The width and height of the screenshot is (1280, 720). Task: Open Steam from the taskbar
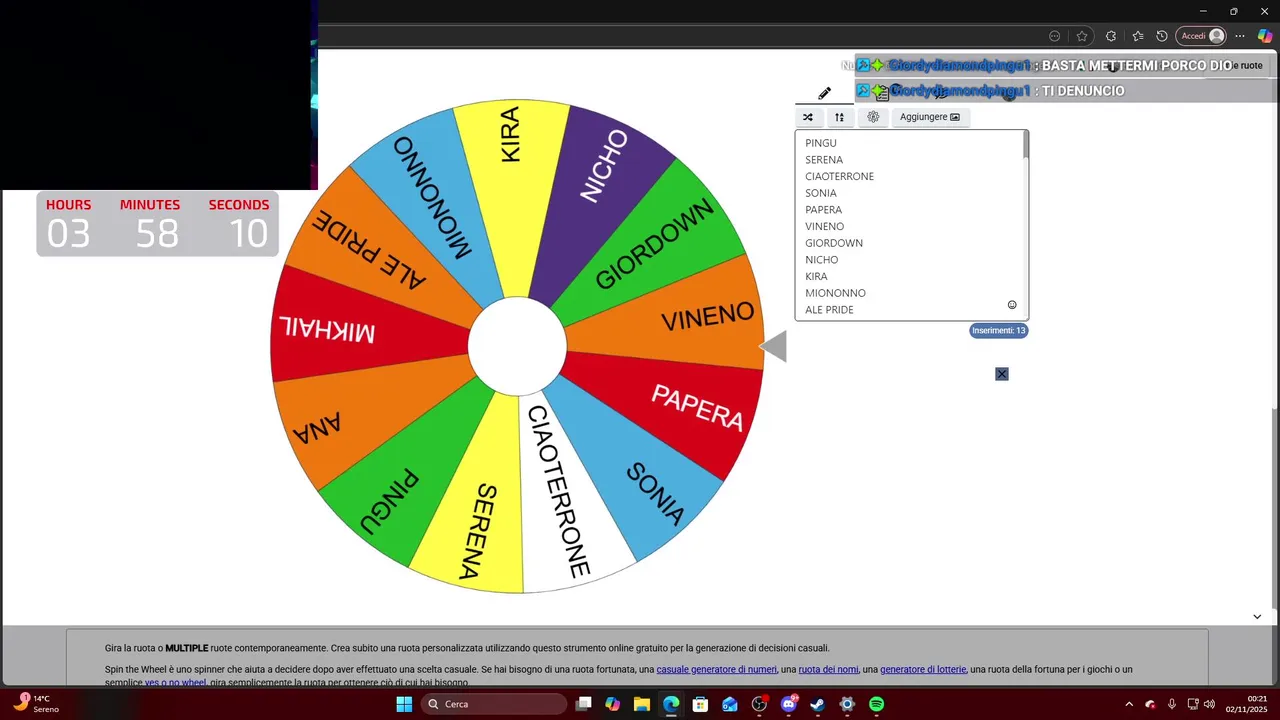[x=818, y=704]
